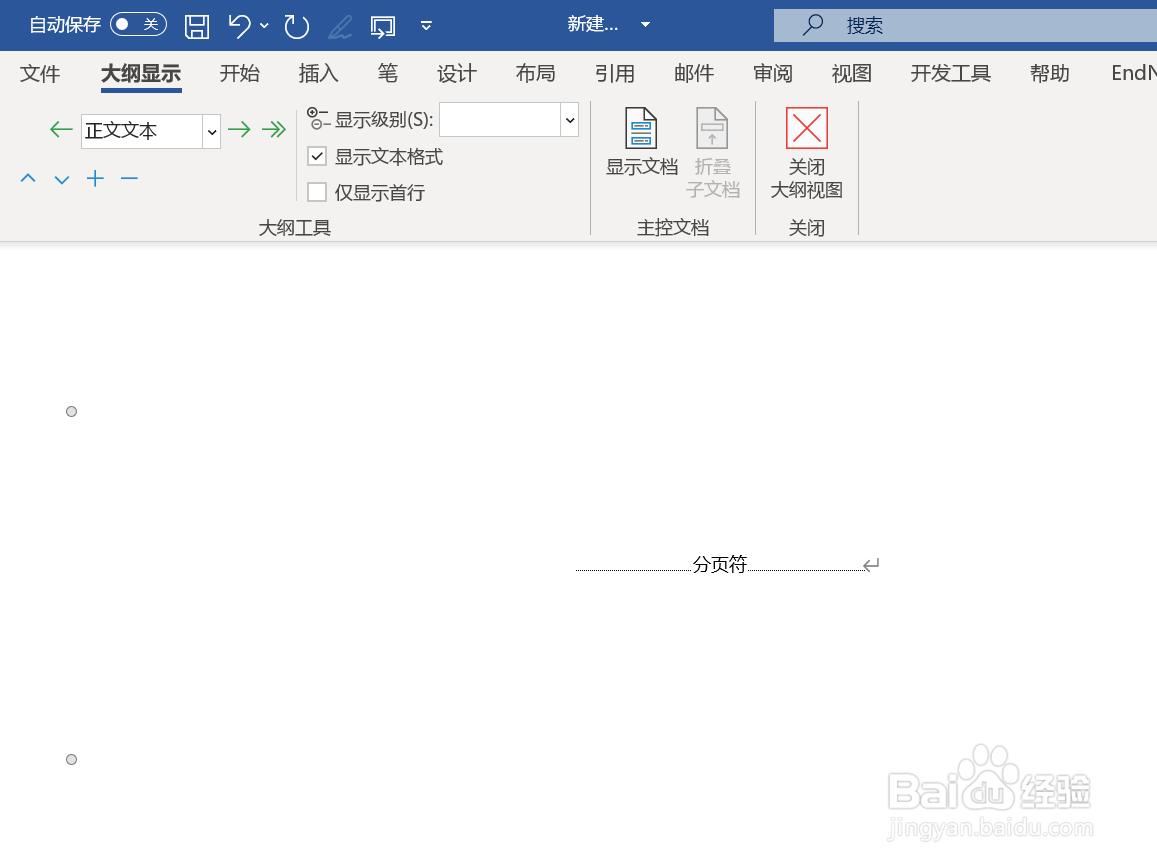Promote selection with the green left arrow

60,129
